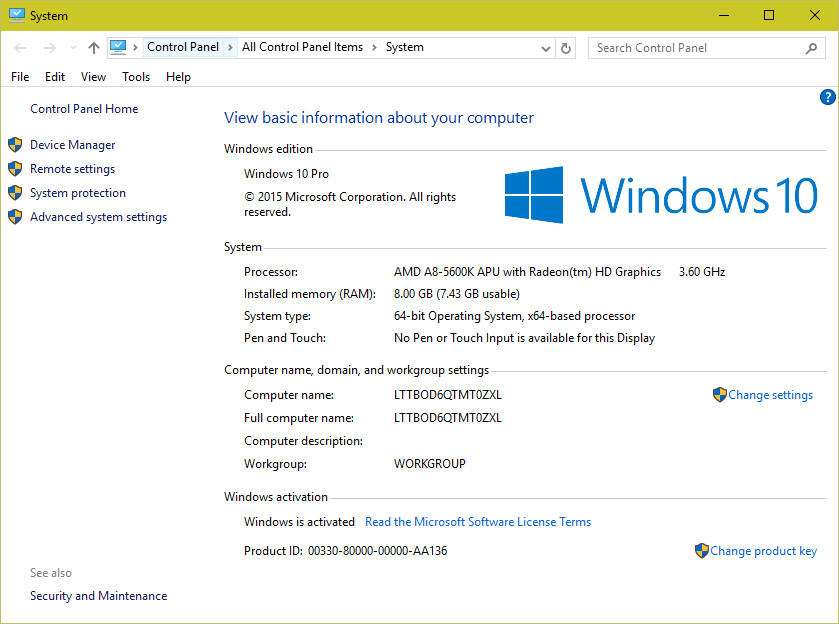Go up one level with Up arrow

pyautogui.click(x=94, y=48)
